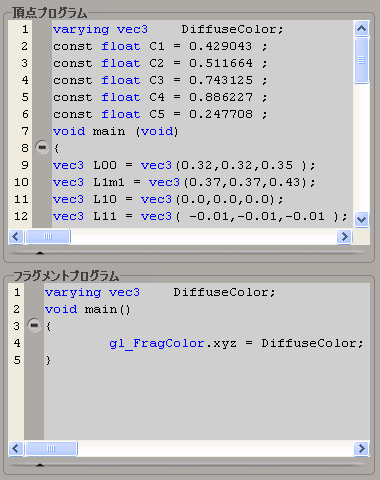Click the C5 = 0.247708 constant line
Screen dimensions: 380x480
pos(160,114)
